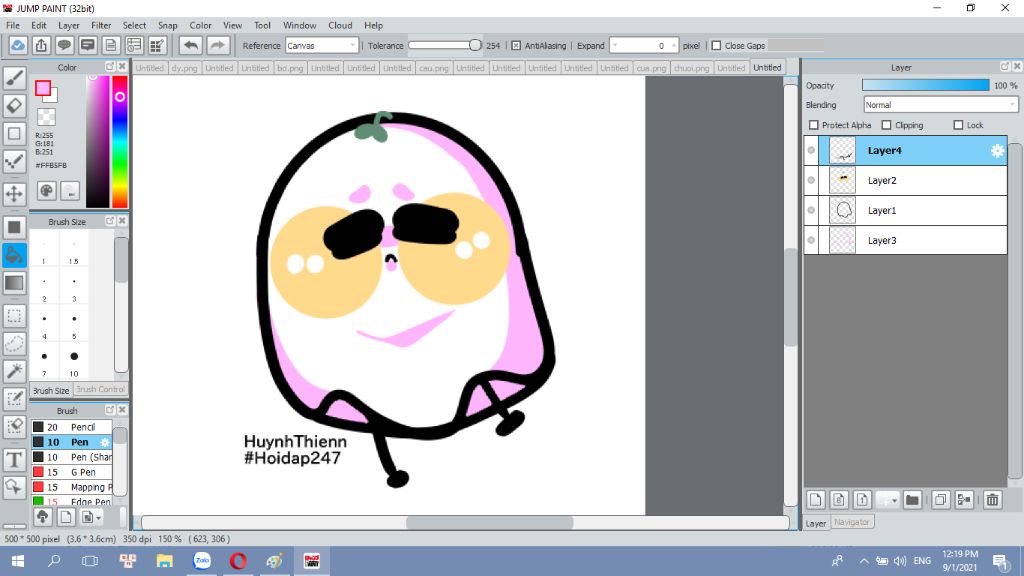Delete layer using trash icon
This screenshot has width=1024, height=576.
pyautogui.click(x=992, y=499)
